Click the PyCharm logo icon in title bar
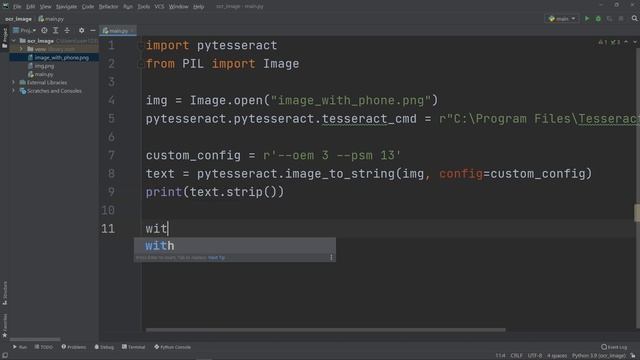 point(5,6)
